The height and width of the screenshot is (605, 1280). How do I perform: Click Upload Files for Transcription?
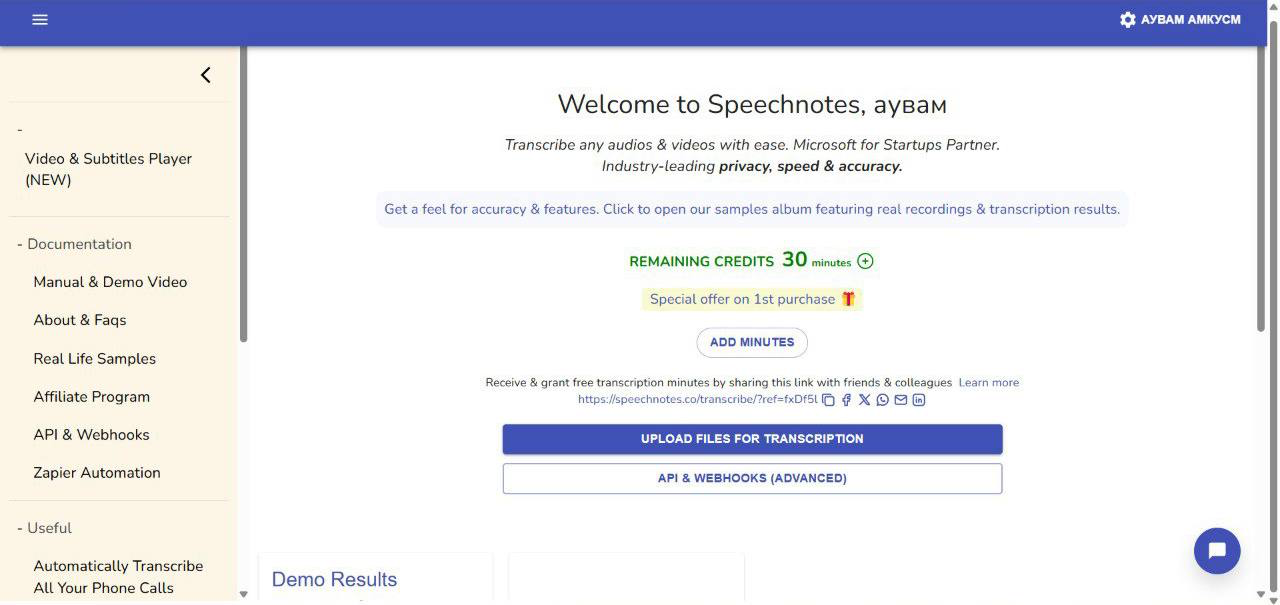[x=752, y=439]
